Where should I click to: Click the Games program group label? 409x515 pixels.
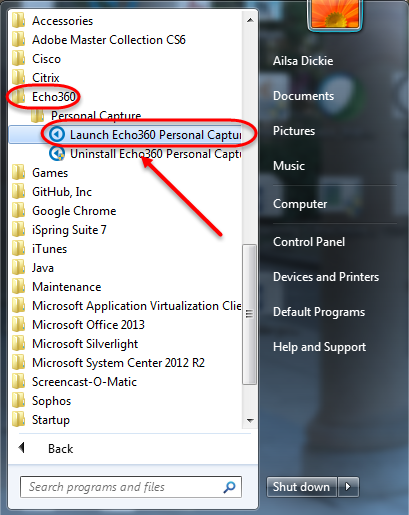pyautogui.click(x=50, y=173)
